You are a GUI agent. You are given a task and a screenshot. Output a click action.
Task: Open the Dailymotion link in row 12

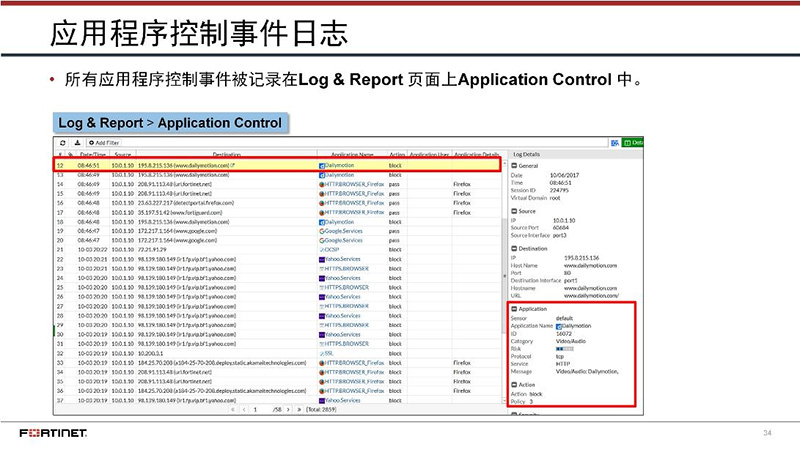click(339, 166)
